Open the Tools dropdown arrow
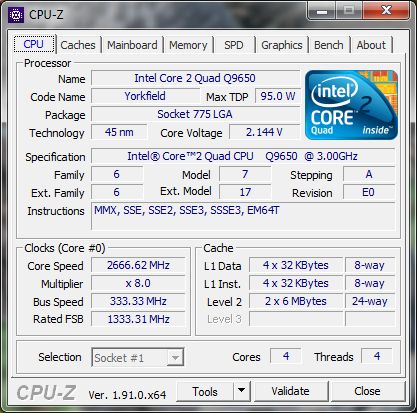Viewport: 417px width, 413px height. 242,391
